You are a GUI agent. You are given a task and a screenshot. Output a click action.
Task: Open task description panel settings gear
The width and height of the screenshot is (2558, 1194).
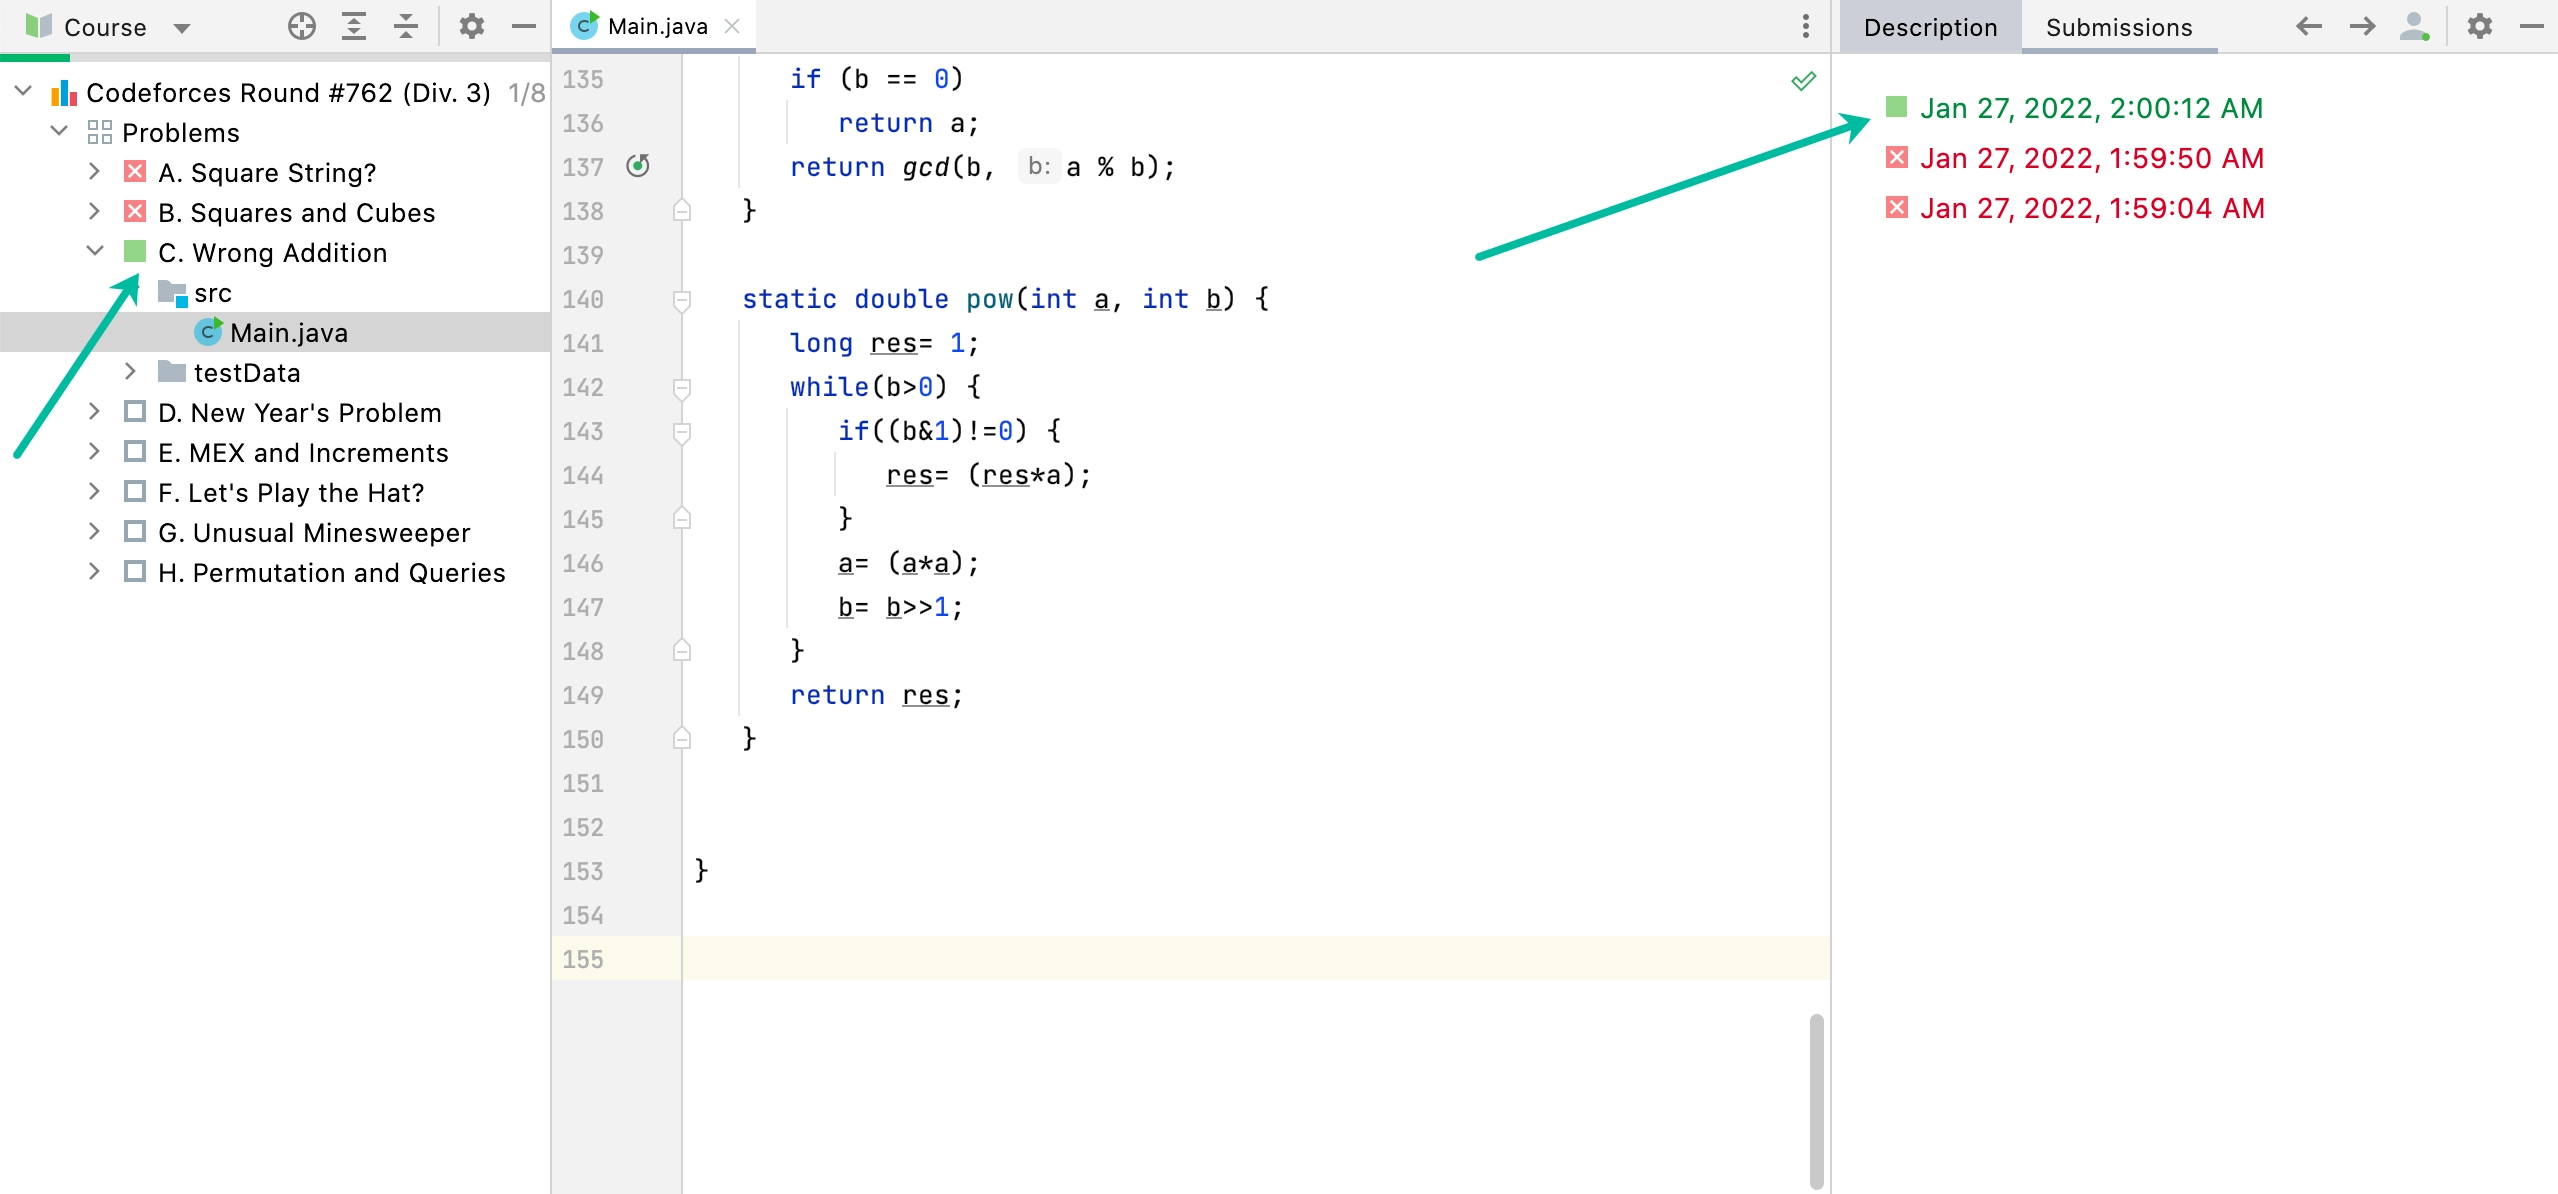[x=2479, y=26]
